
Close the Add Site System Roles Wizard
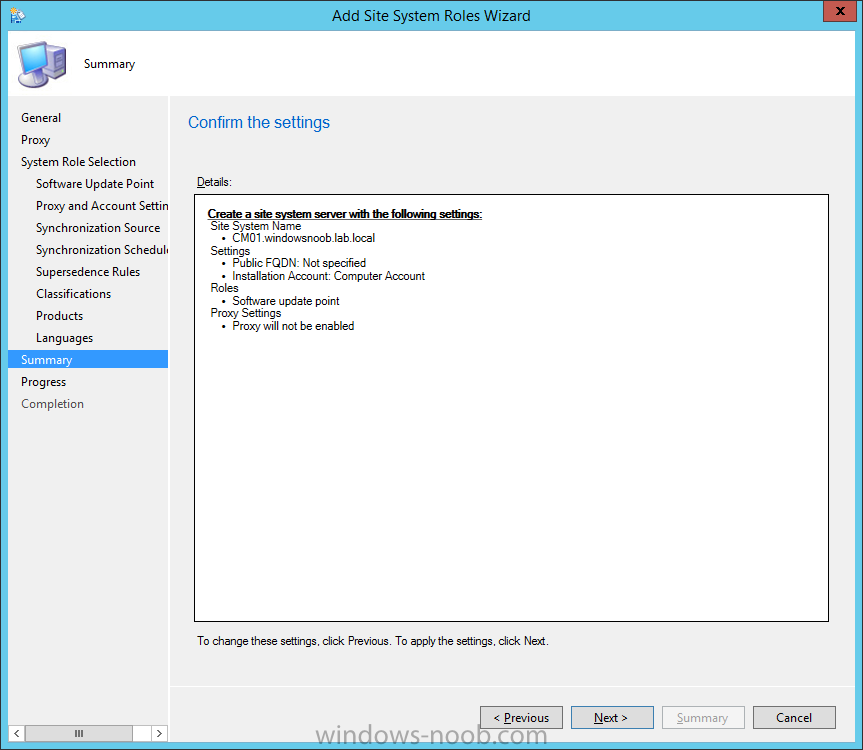click(840, 11)
